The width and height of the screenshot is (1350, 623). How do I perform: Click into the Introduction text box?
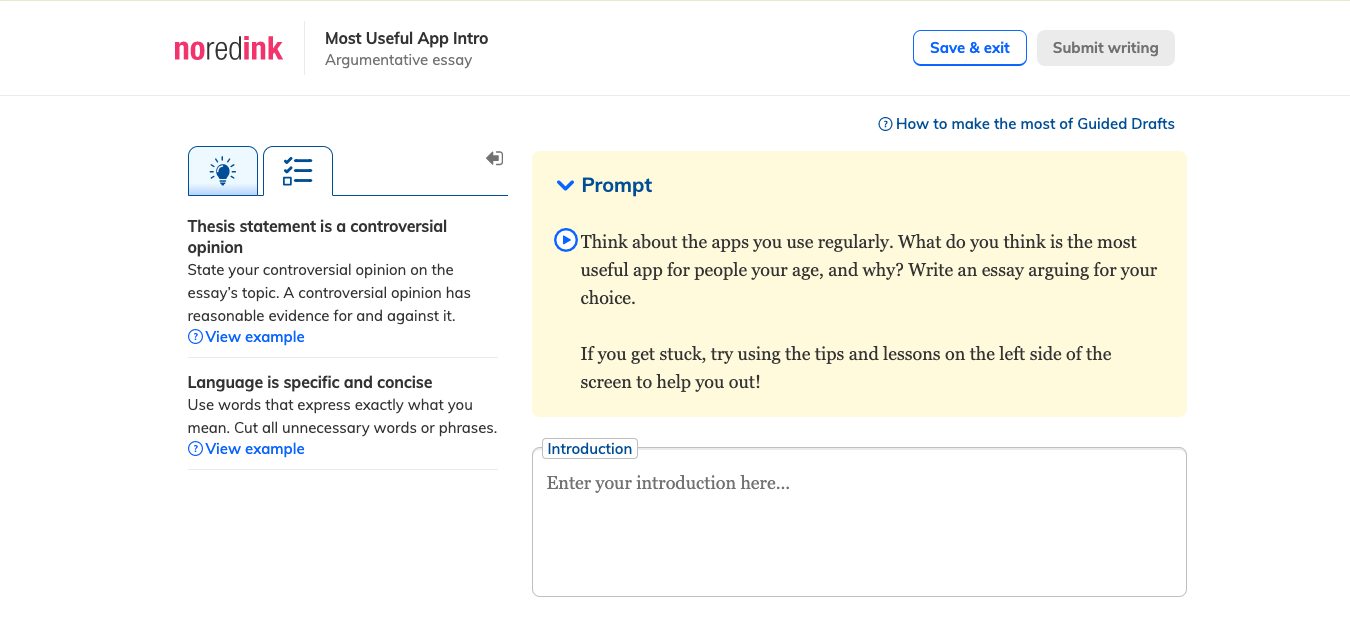pyautogui.click(x=859, y=522)
